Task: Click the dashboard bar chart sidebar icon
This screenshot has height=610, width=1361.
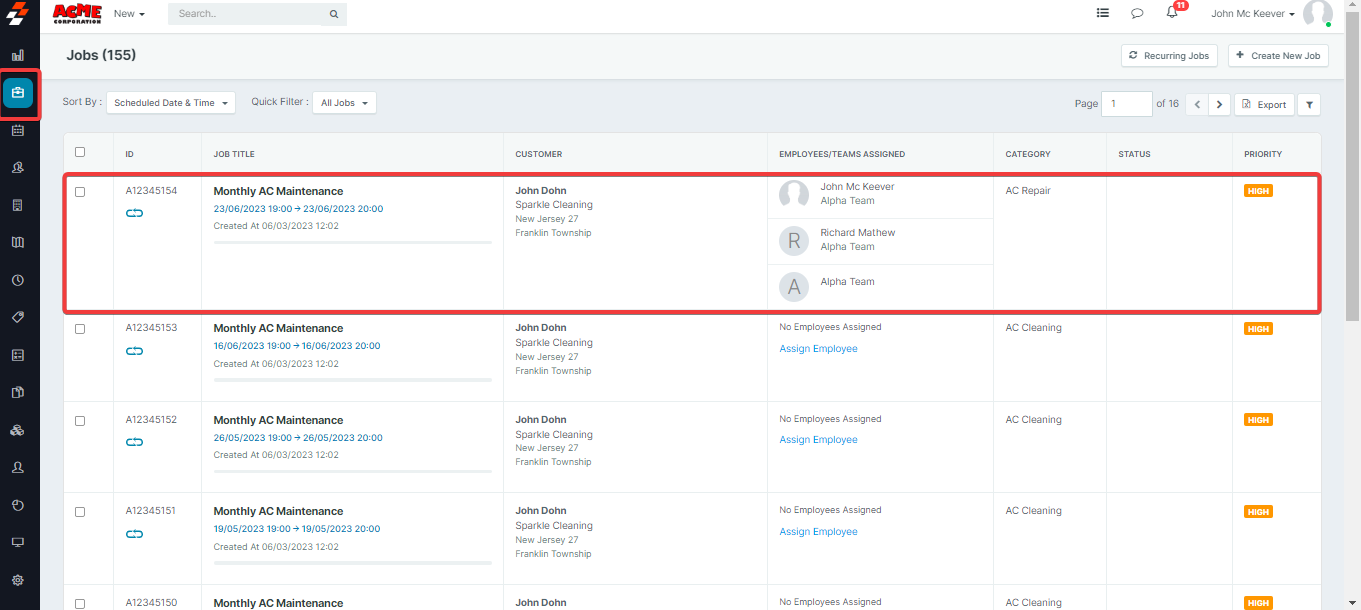Action: [x=18, y=55]
